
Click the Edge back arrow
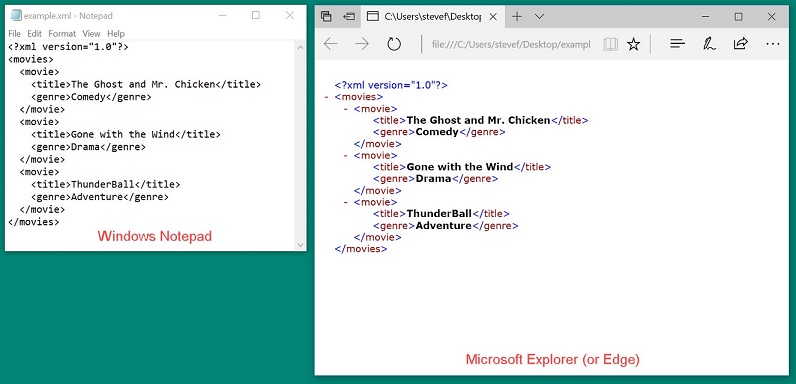click(x=330, y=44)
